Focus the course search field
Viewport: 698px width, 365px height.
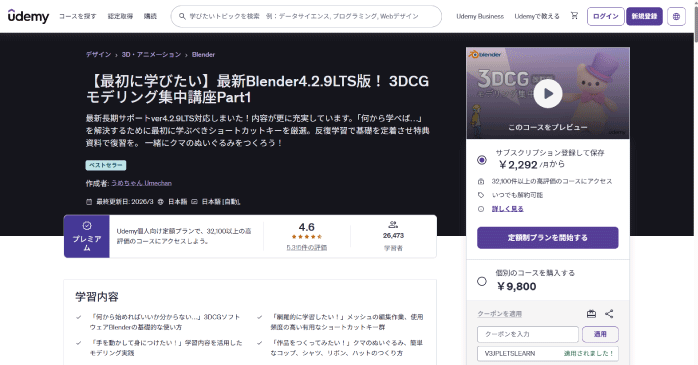point(306,16)
